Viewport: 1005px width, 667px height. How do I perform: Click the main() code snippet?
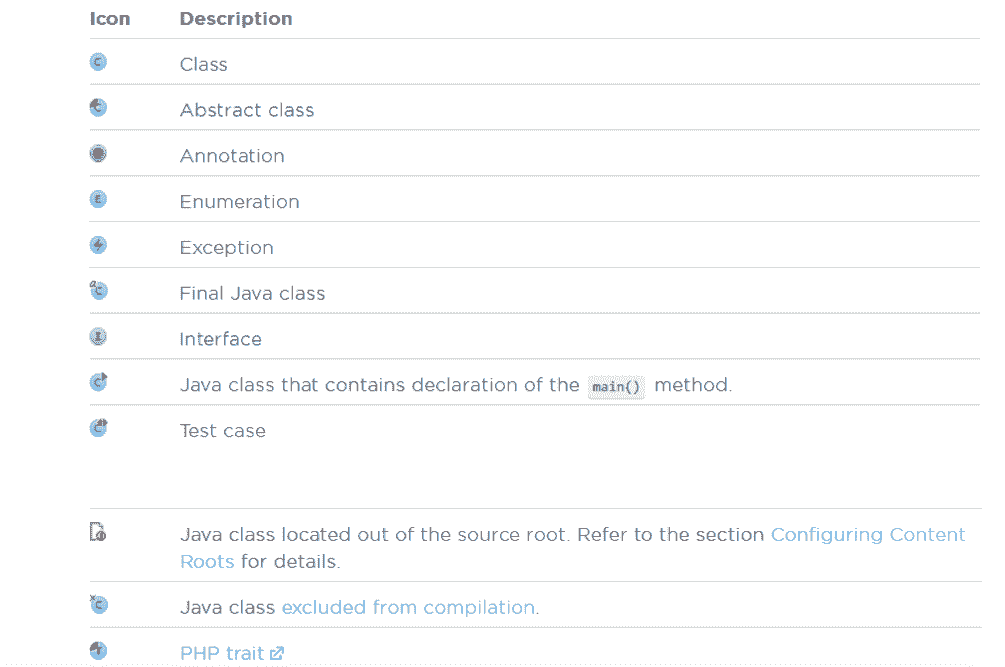pyautogui.click(x=616, y=387)
